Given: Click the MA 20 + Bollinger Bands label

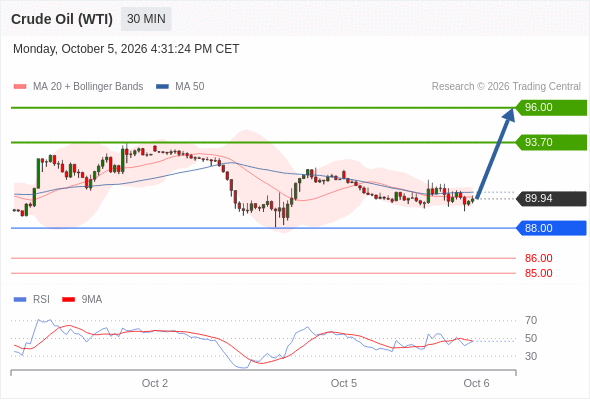Looking at the screenshot, I should 88,87.
